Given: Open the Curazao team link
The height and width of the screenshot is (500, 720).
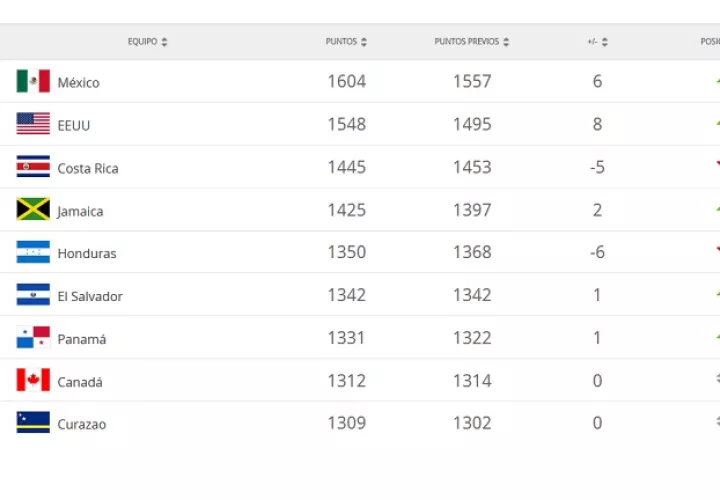Looking at the screenshot, I should (82, 424).
